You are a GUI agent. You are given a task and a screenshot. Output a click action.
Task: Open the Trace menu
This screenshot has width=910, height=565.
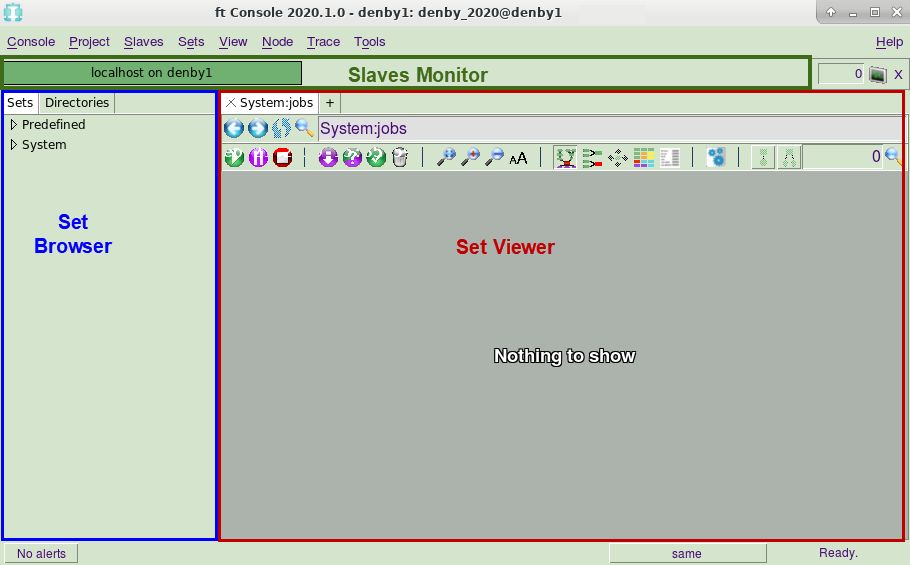point(323,42)
